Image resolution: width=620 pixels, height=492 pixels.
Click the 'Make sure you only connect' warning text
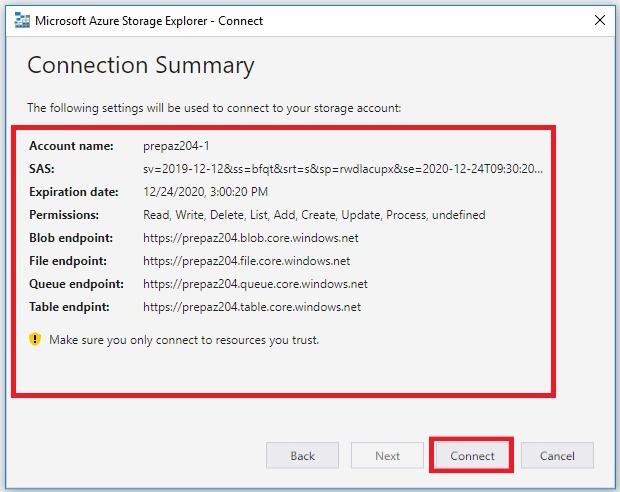click(x=185, y=340)
